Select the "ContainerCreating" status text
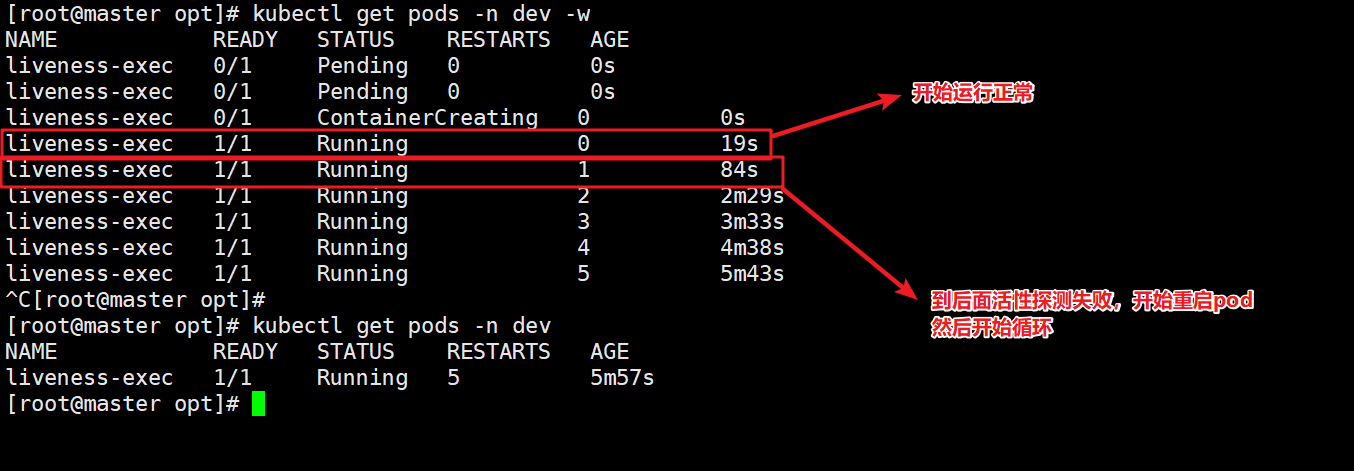 (428, 118)
